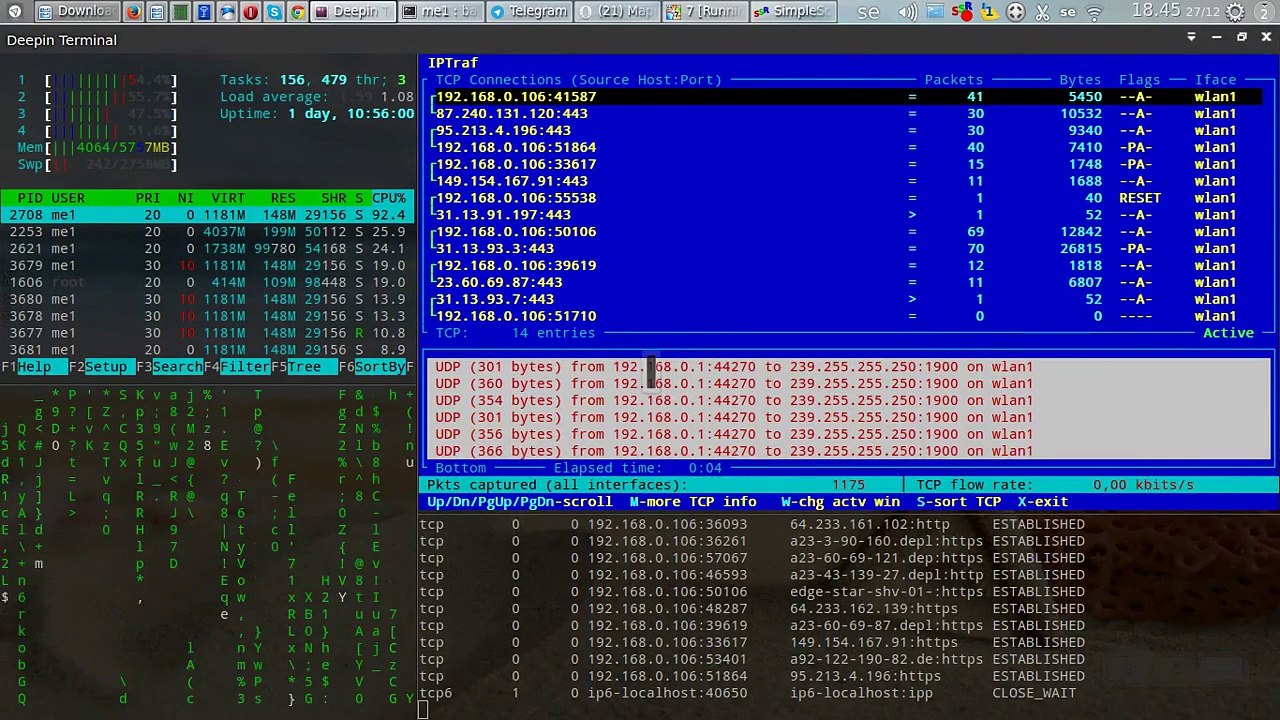
Task: Sort htop by CPU% column header
Action: coord(389,198)
